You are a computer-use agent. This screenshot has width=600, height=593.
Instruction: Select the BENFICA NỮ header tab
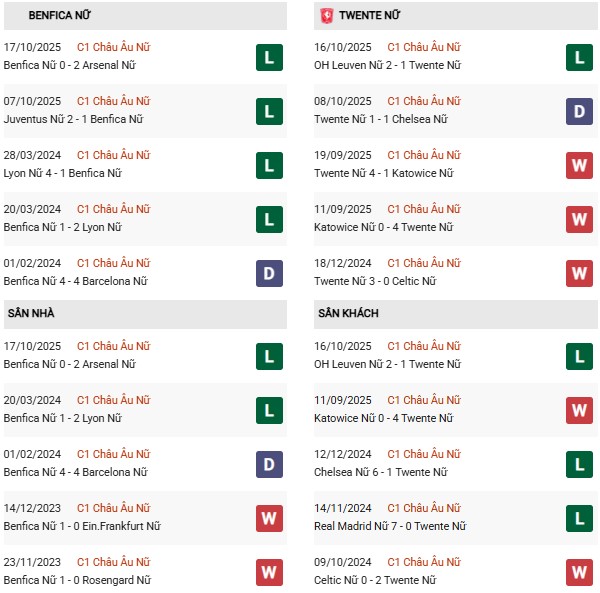point(62,16)
